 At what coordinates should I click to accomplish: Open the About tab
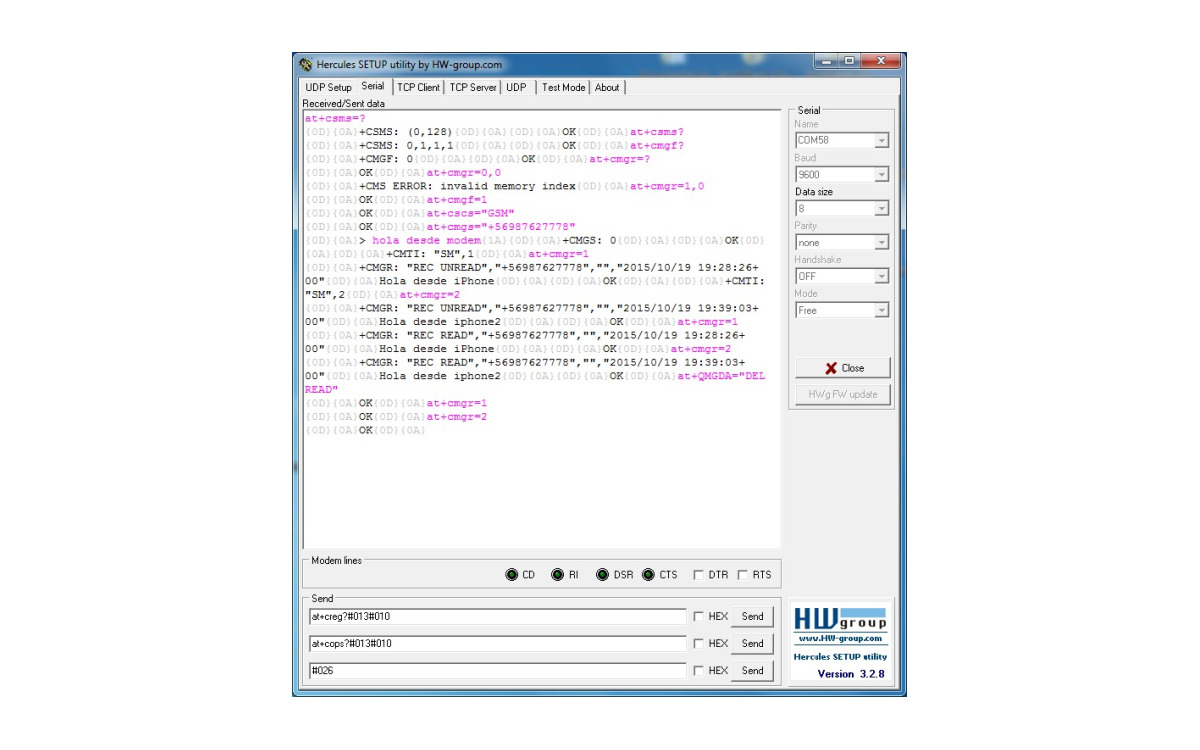coord(607,87)
